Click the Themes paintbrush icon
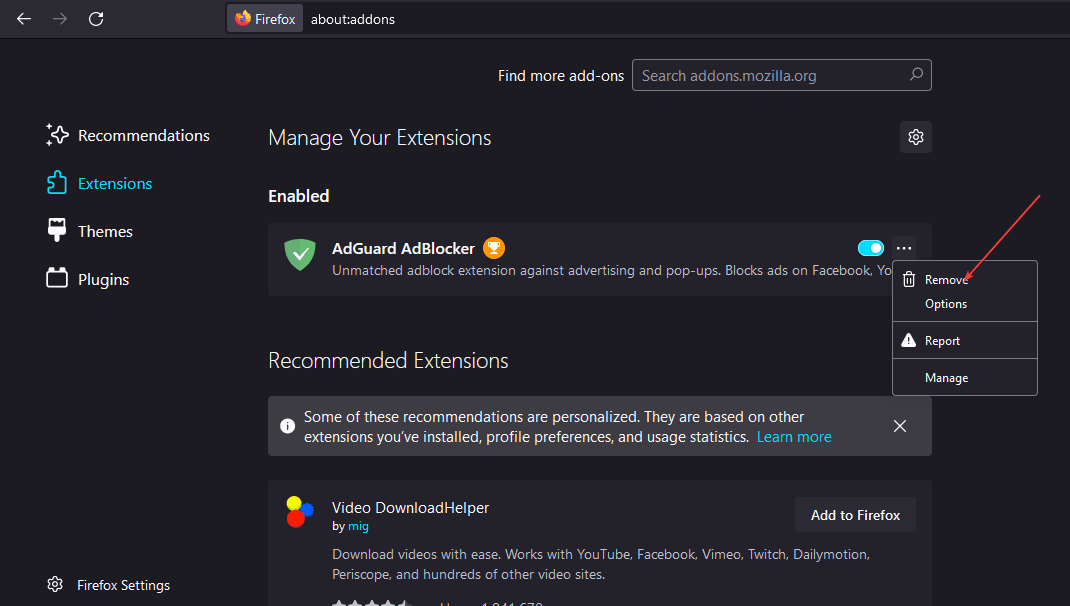 pos(57,230)
